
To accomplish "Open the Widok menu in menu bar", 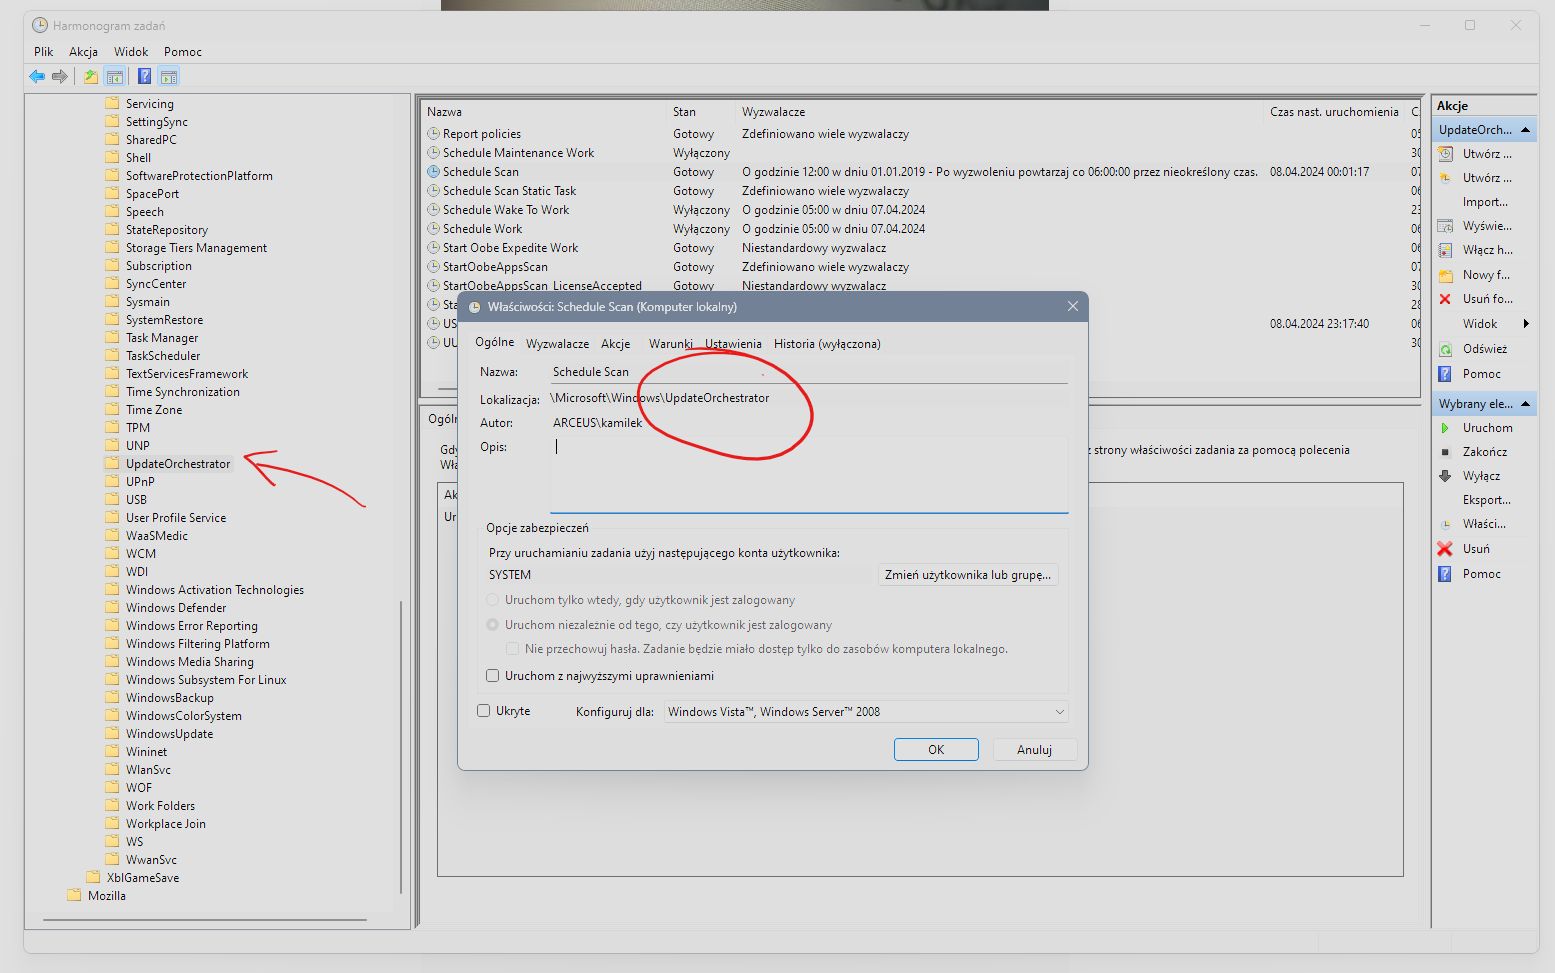I will [131, 52].
